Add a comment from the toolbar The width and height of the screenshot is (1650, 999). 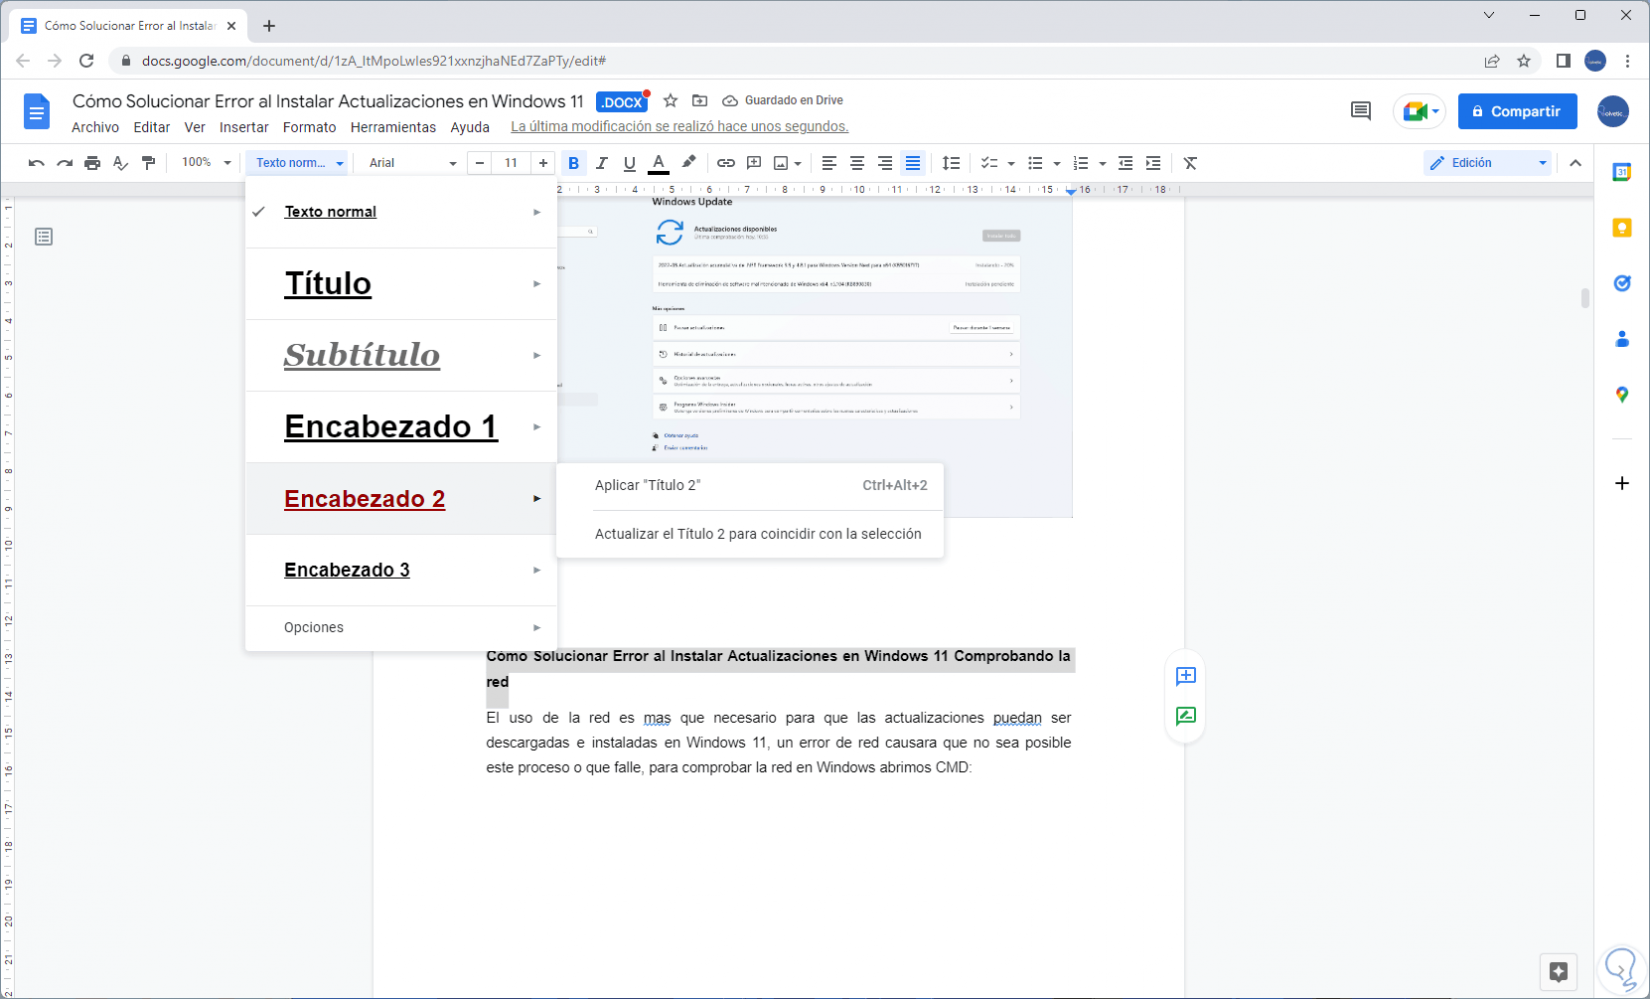point(754,163)
